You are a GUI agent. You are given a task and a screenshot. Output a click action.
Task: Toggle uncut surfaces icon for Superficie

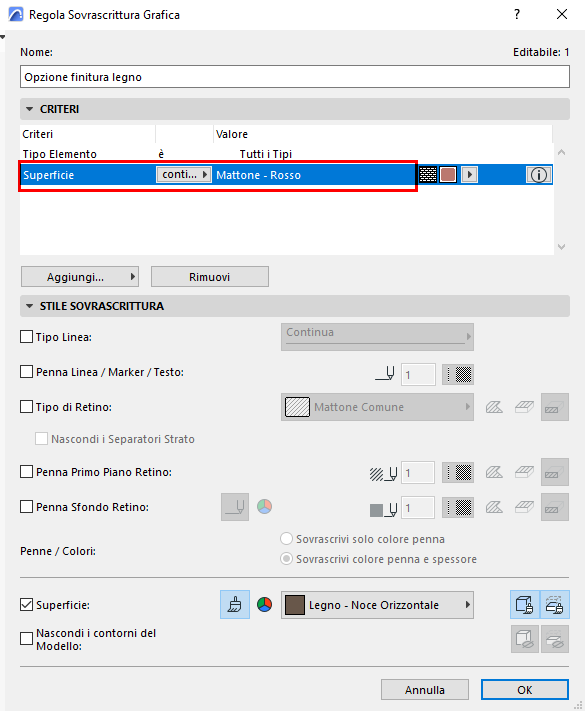[x=525, y=604]
